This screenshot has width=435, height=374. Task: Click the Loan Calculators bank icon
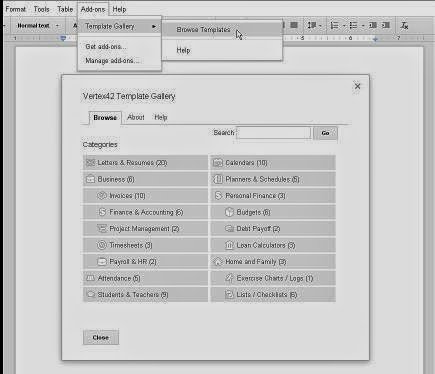point(229,245)
